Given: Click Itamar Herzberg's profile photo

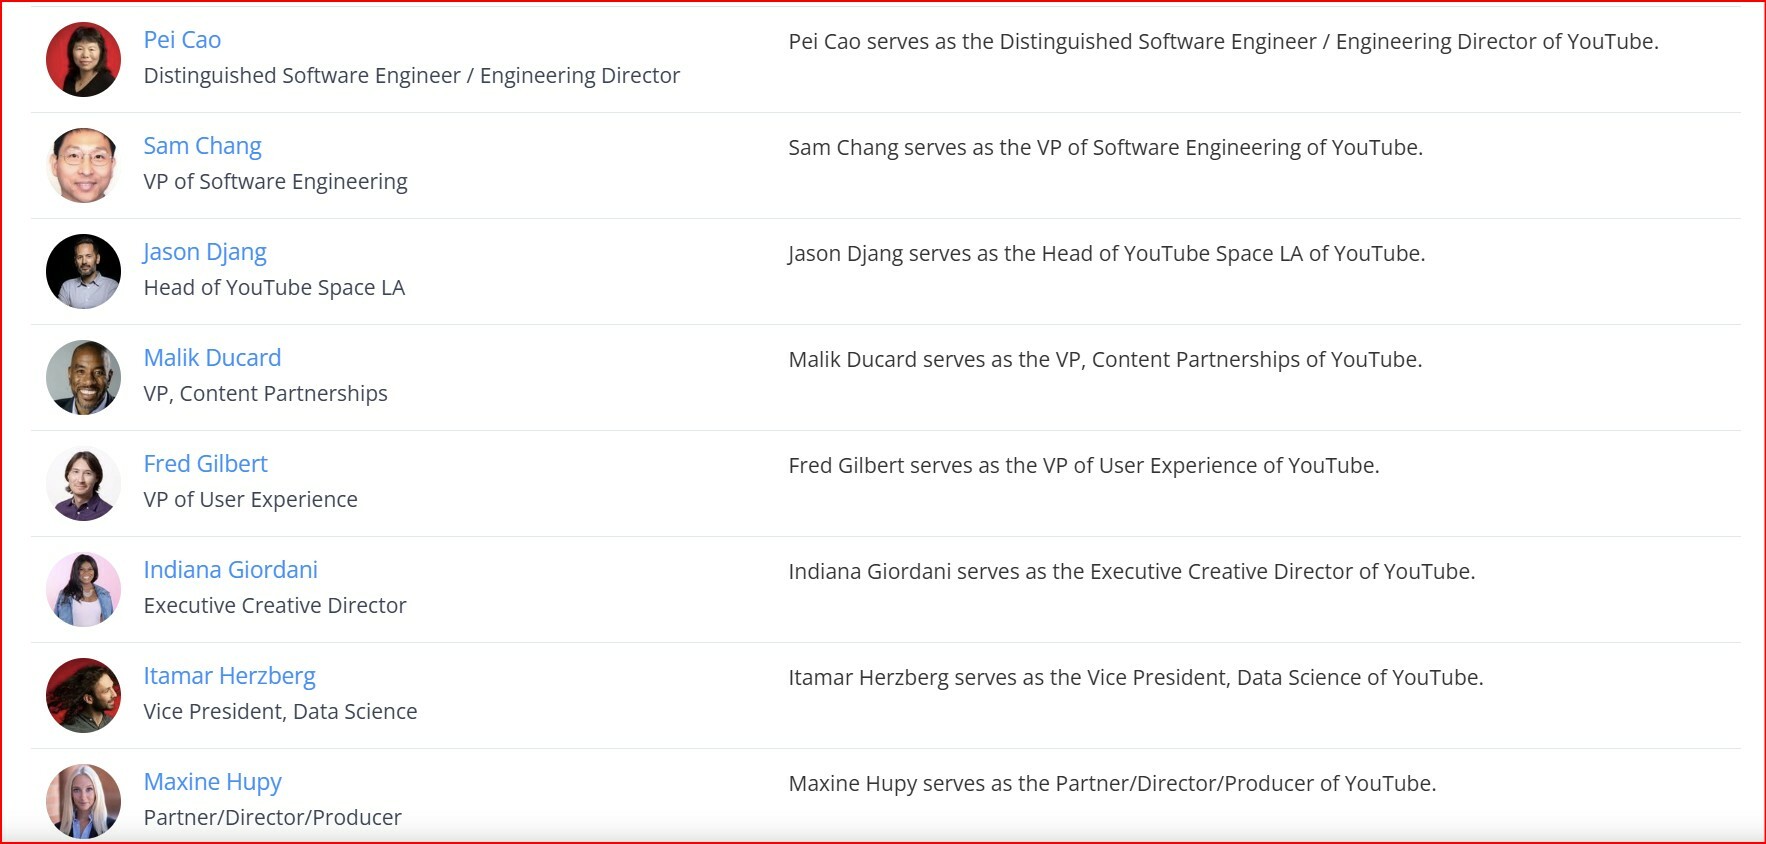Looking at the screenshot, I should click(x=84, y=696).
